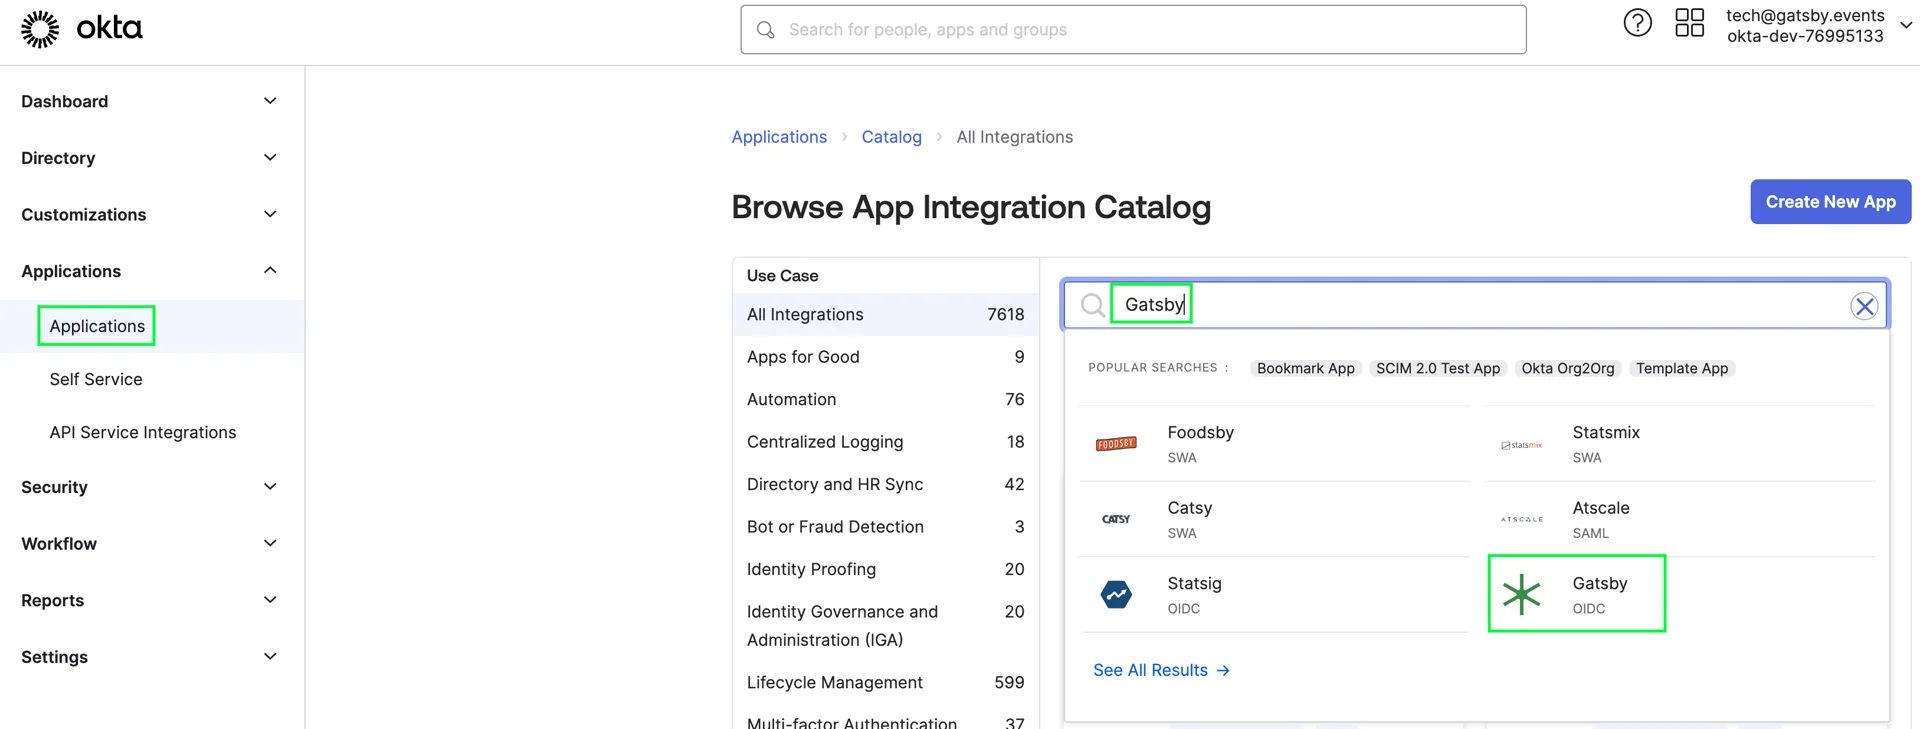Click the Dashboard sidebar label
This screenshot has height=729, width=1920.
click(x=64, y=101)
